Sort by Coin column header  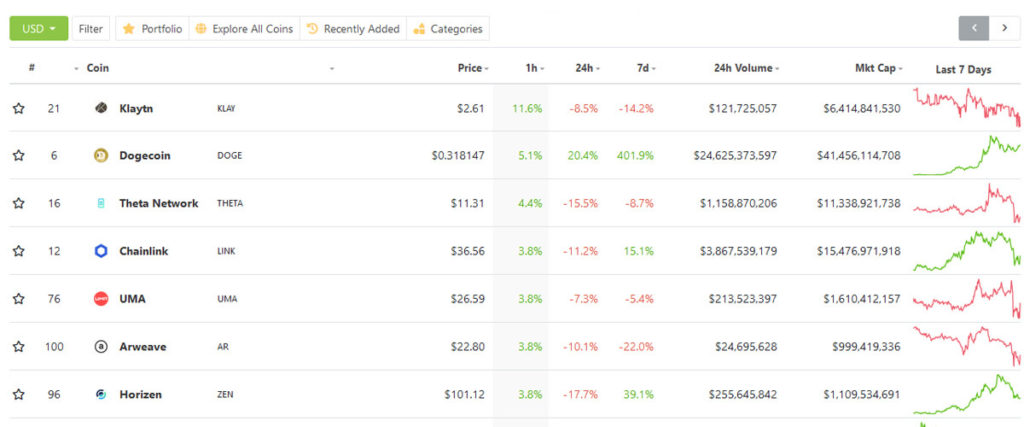pos(98,68)
